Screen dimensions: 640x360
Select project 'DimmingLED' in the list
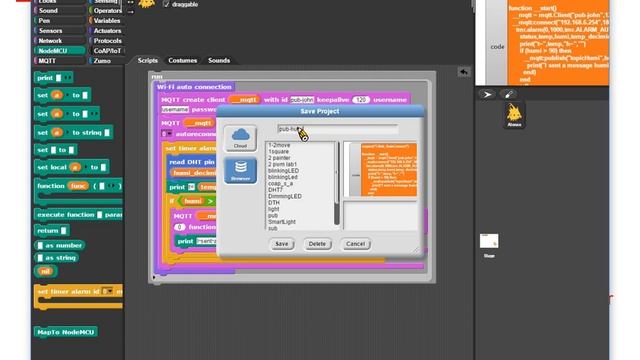[284, 196]
